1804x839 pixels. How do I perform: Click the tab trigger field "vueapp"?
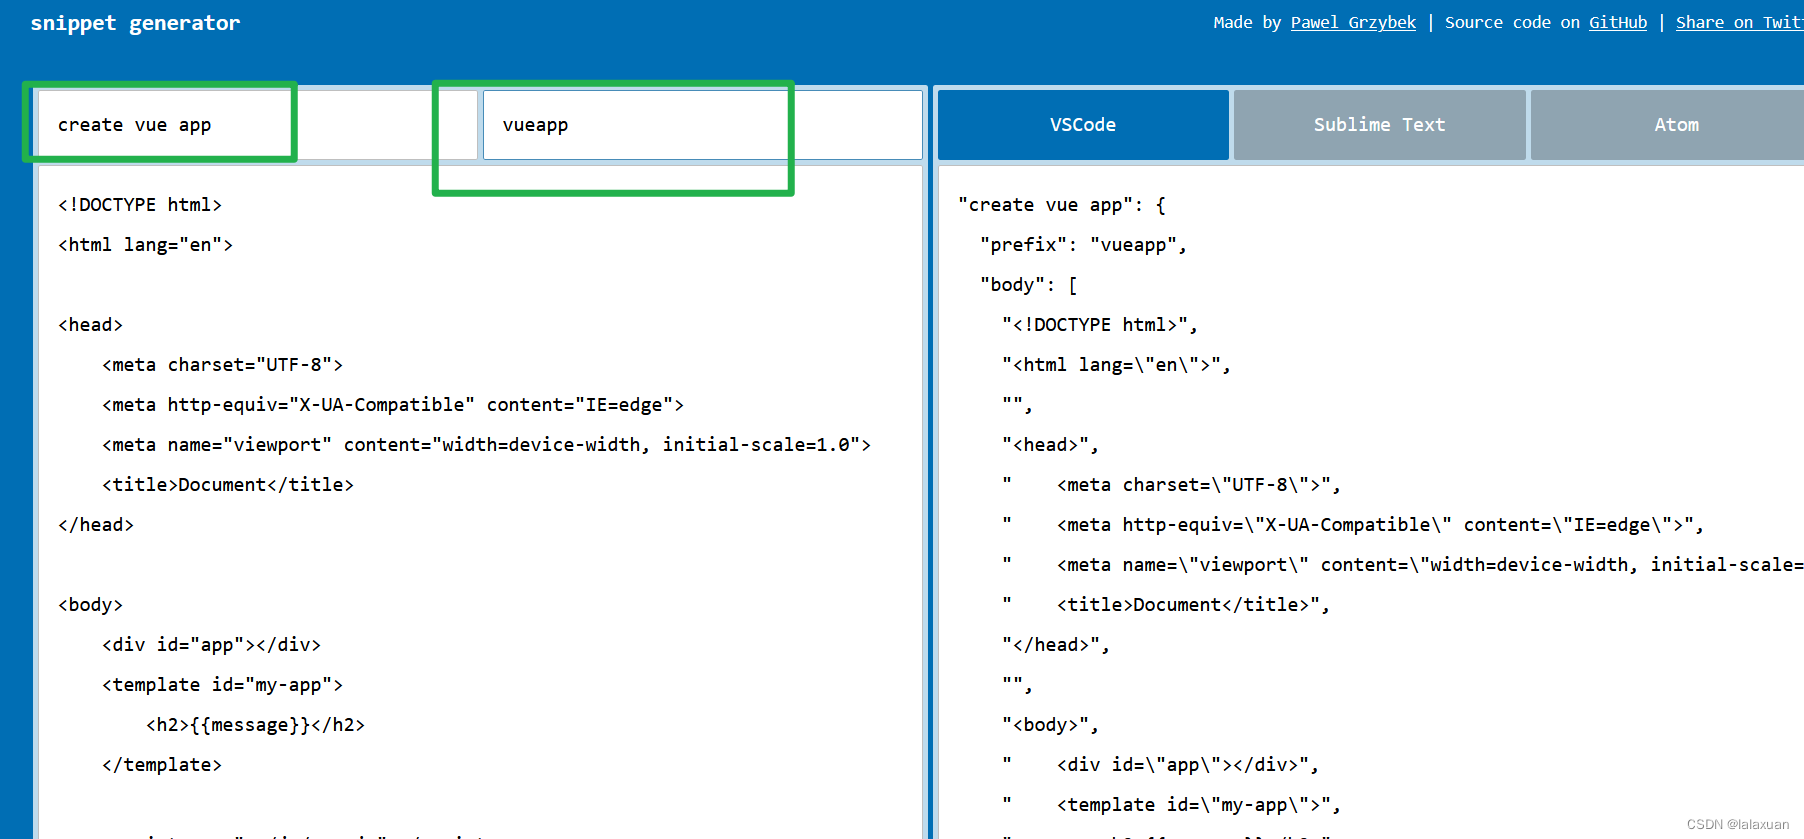[702, 125]
